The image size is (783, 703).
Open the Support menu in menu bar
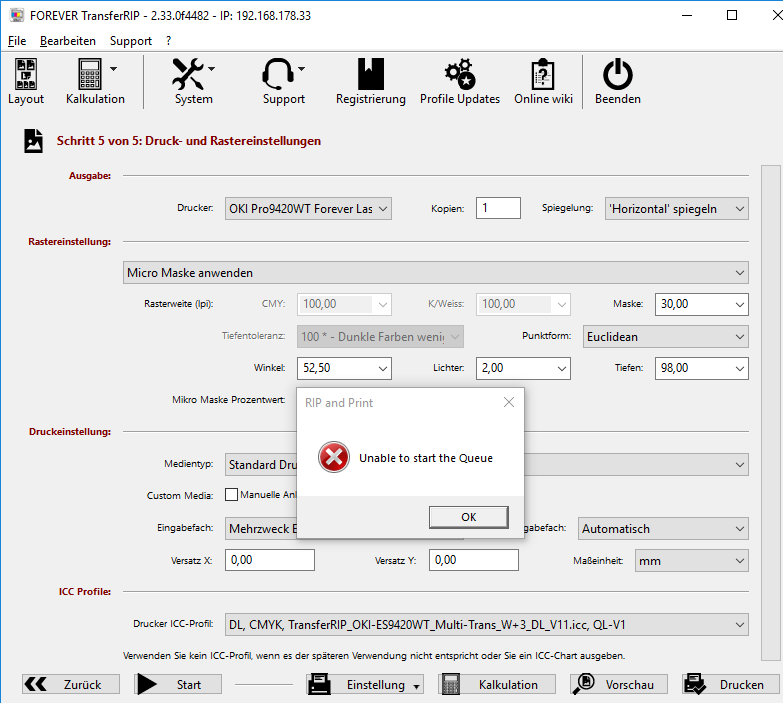coord(131,41)
